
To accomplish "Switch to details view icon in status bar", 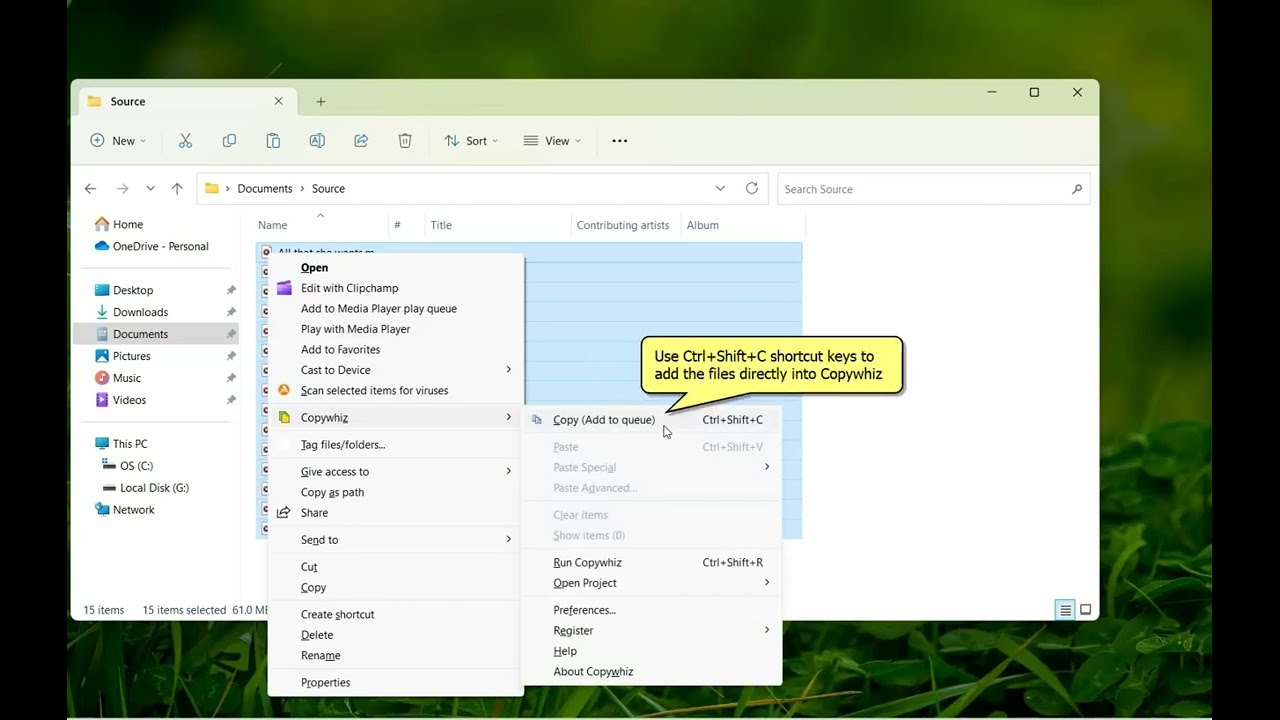I will pos(1066,610).
